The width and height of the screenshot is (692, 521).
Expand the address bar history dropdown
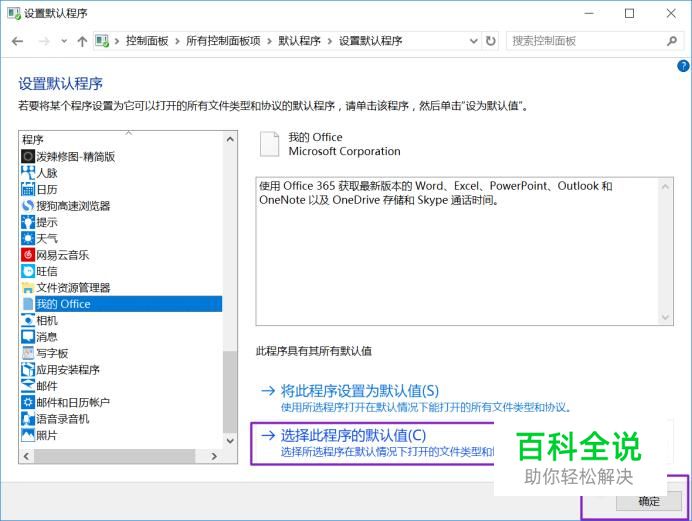[474, 41]
